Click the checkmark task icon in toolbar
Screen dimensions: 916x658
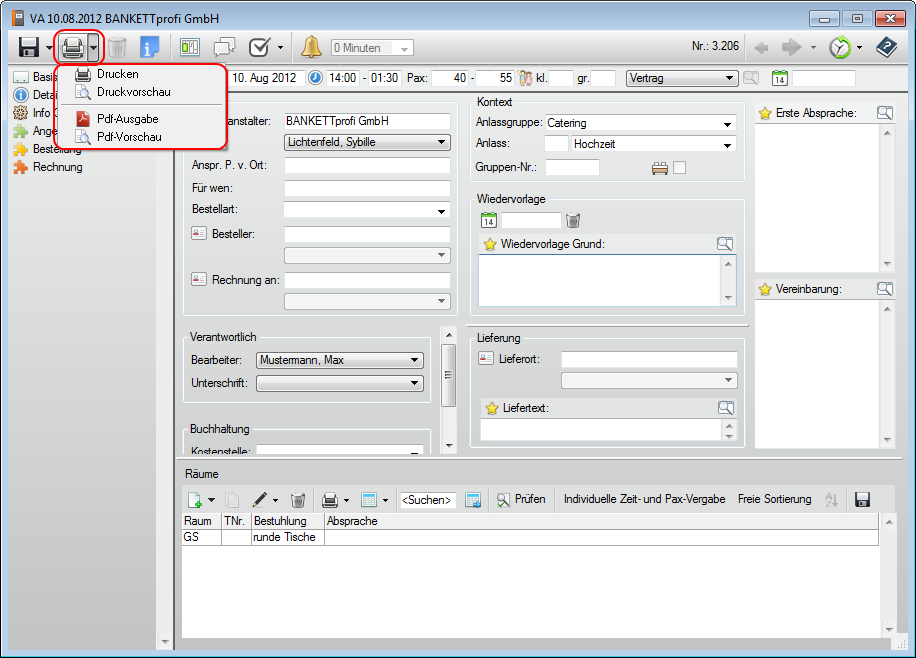[x=258, y=47]
